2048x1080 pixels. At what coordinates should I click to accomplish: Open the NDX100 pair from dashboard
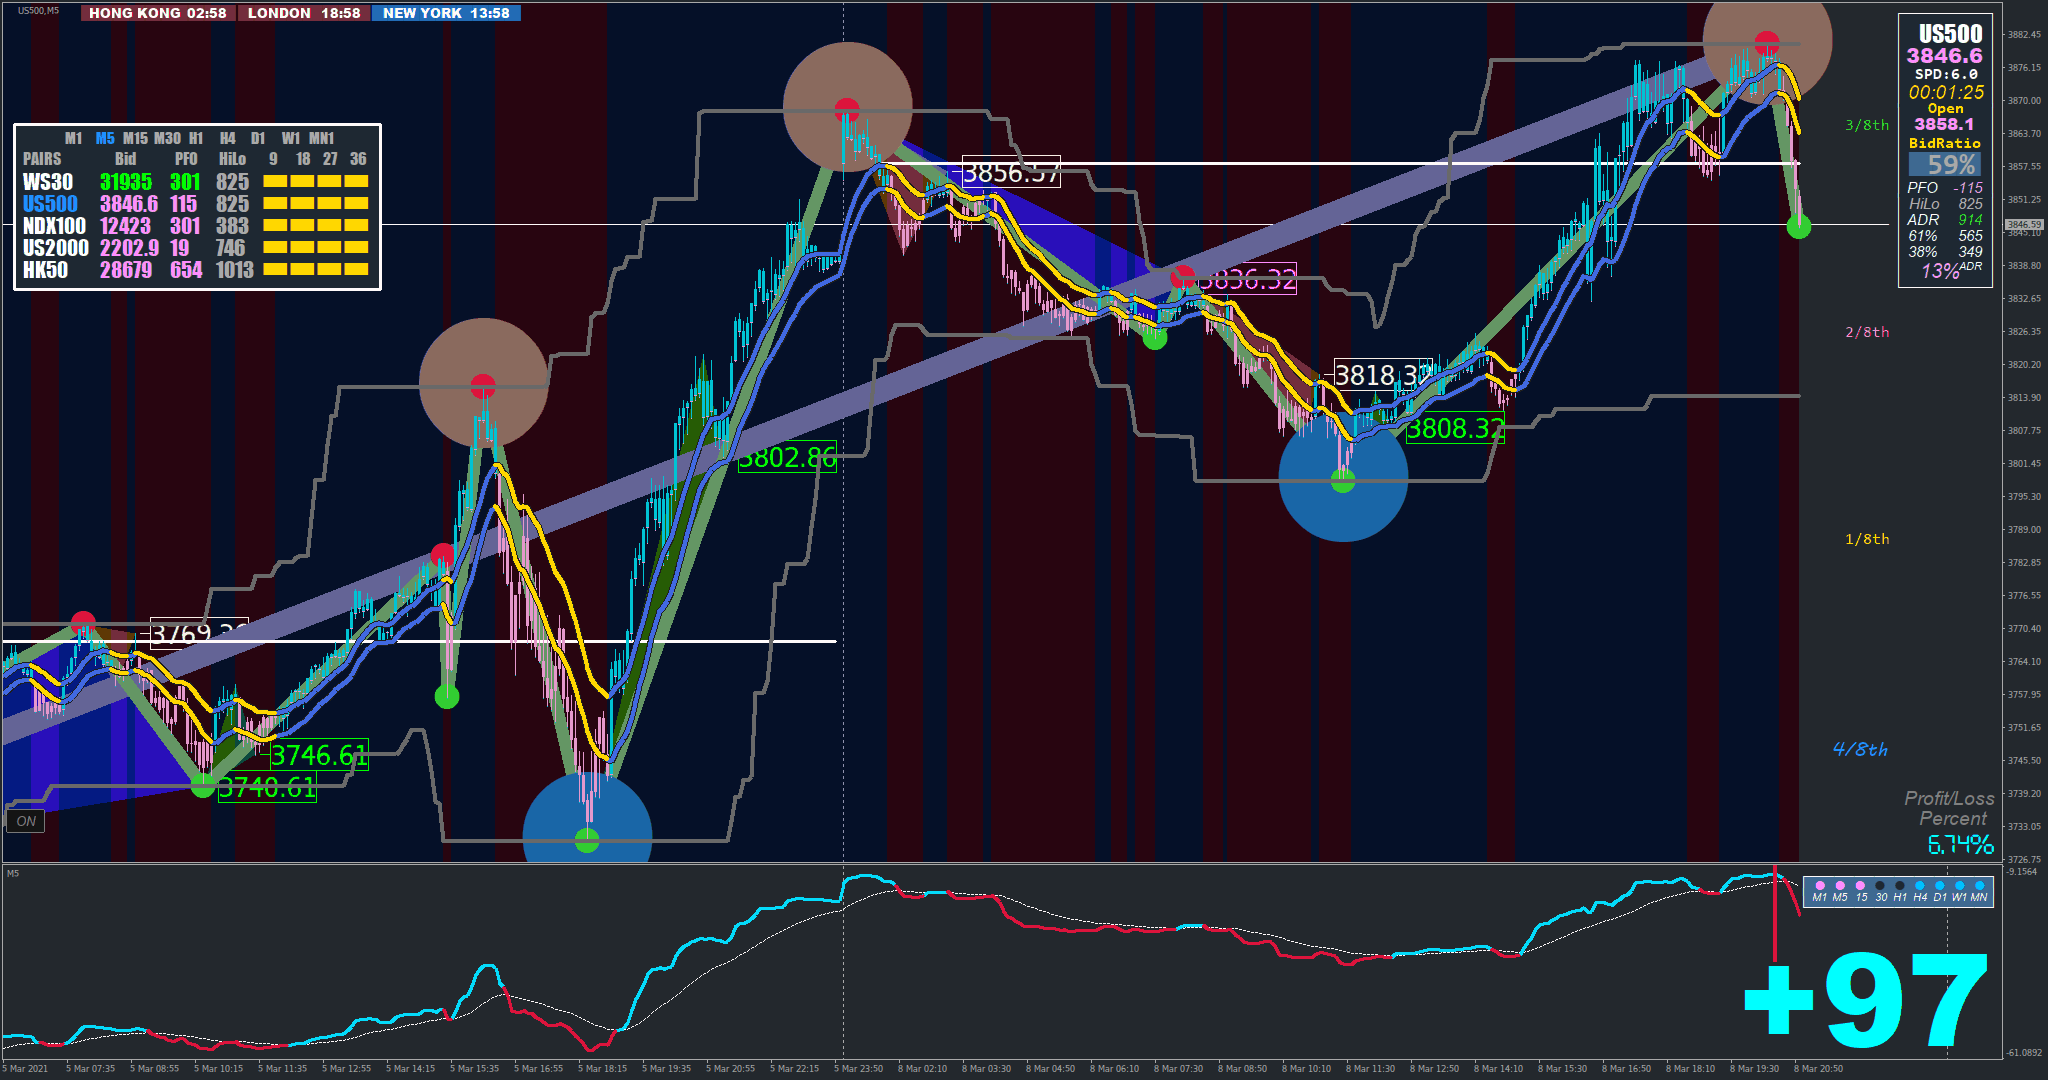pos(54,226)
